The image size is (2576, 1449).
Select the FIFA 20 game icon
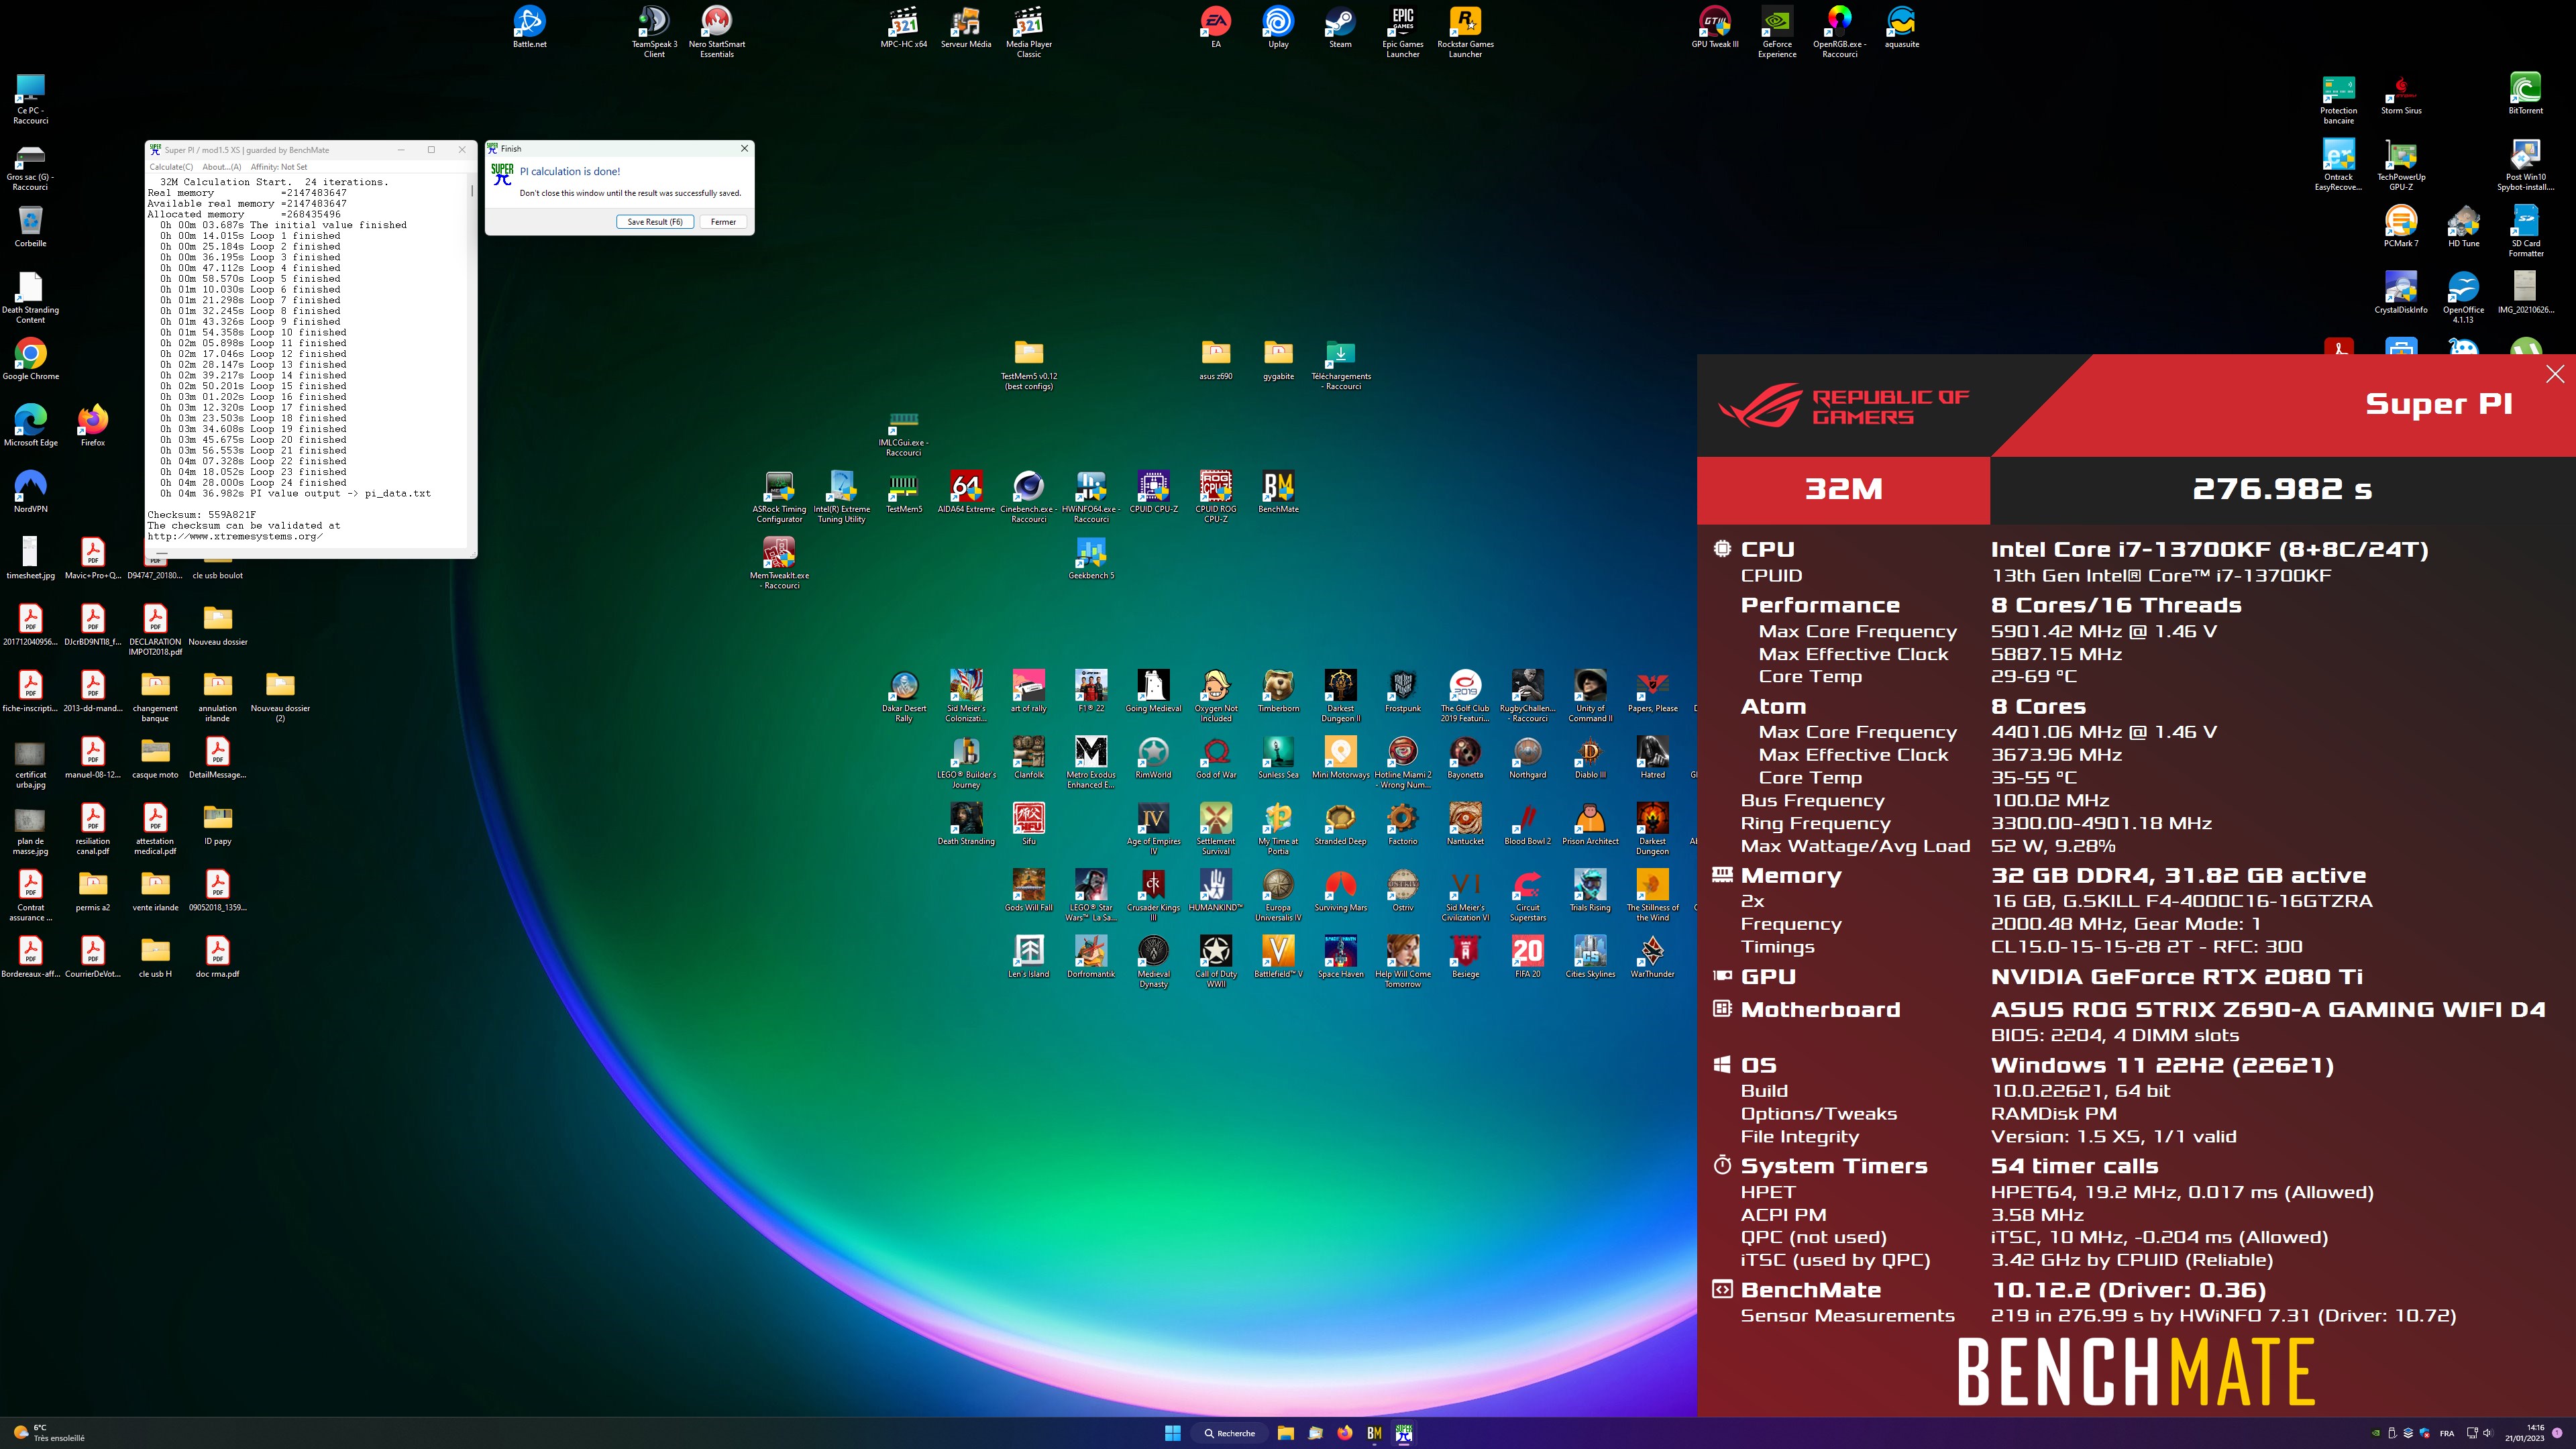point(1527,957)
